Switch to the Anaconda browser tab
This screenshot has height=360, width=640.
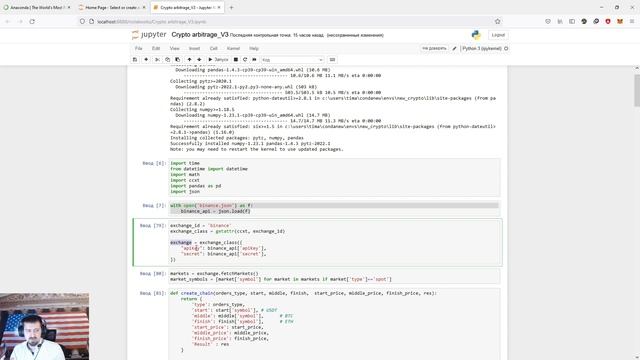pyautogui.click(x=36, y=7)
